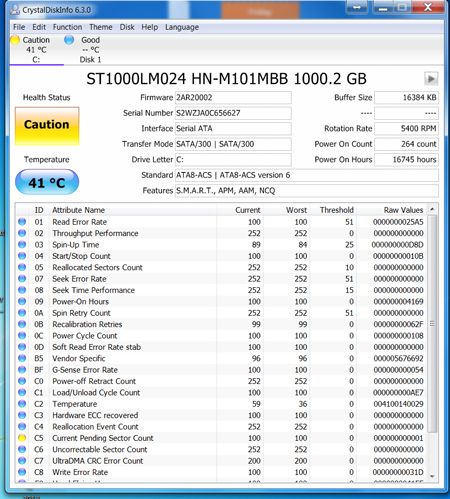
Task: Click the scroll up arrow of attribute list
Action: 432,209
